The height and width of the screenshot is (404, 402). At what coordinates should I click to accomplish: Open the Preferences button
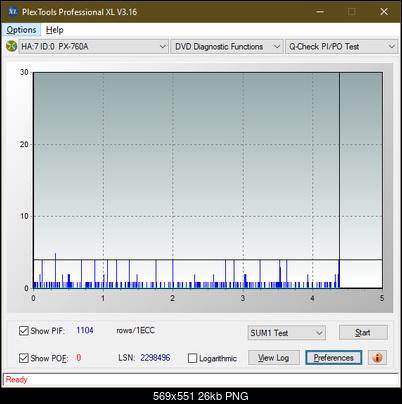333,358
